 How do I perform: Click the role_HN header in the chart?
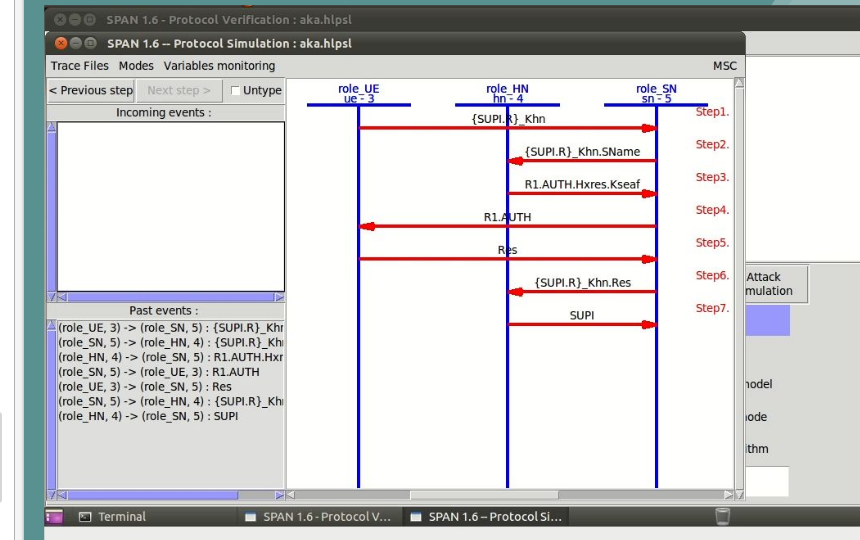point(507,93)
